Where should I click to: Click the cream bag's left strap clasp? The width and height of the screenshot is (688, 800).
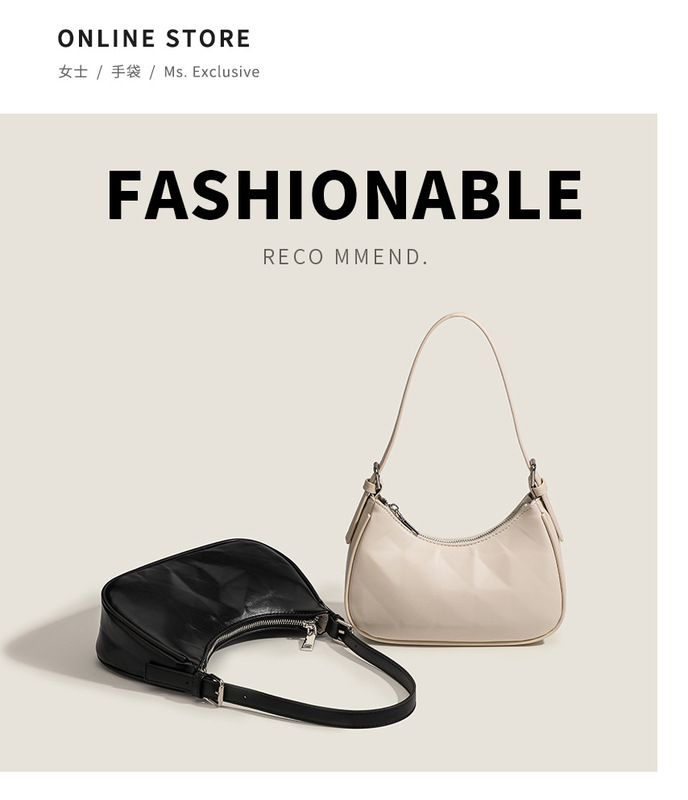click(x=376, y=476)
